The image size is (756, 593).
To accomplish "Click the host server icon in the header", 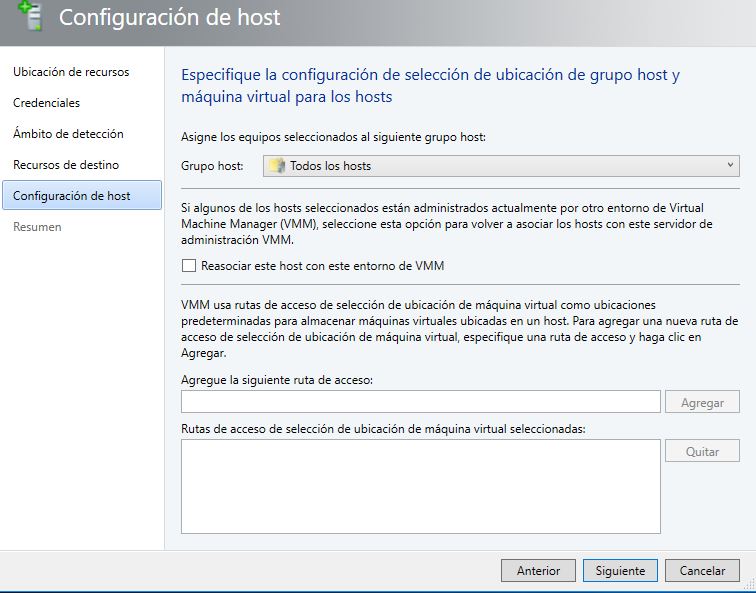I will [x=31, y=18].
